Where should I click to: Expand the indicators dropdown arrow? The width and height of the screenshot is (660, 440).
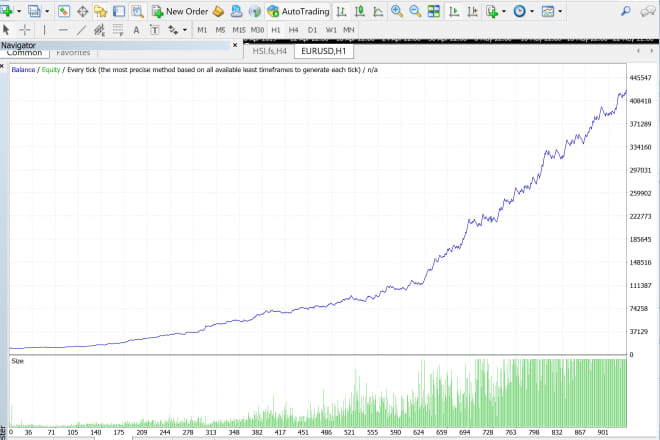coord(504,11)
